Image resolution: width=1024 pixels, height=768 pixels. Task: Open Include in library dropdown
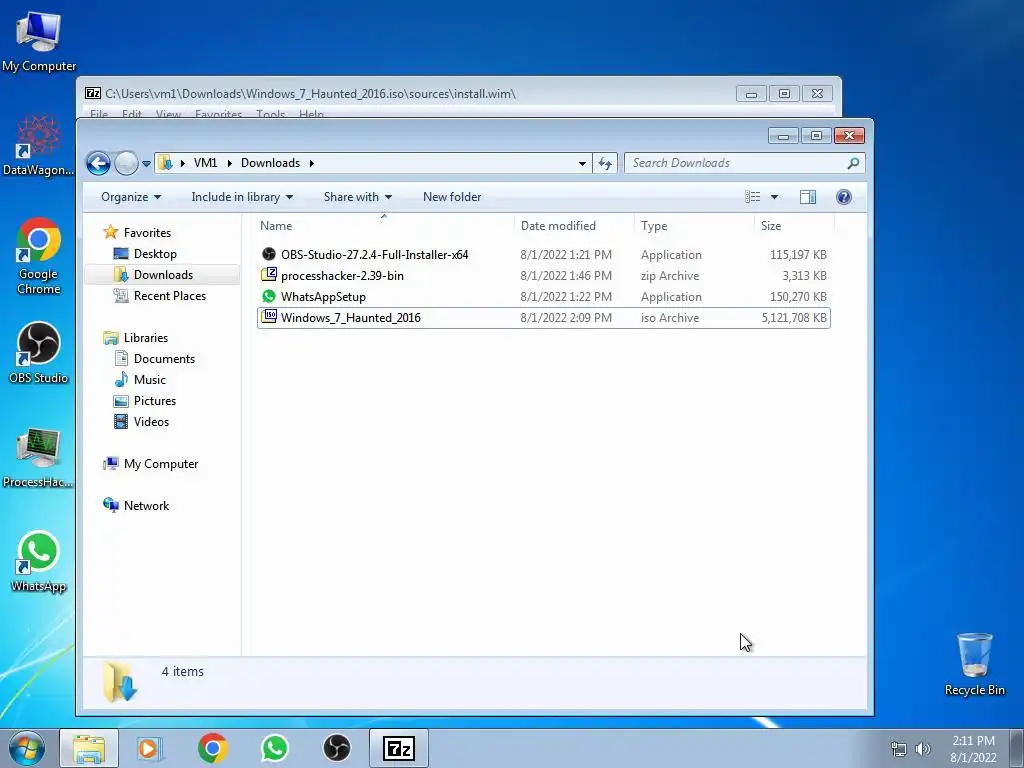(242, 197)
